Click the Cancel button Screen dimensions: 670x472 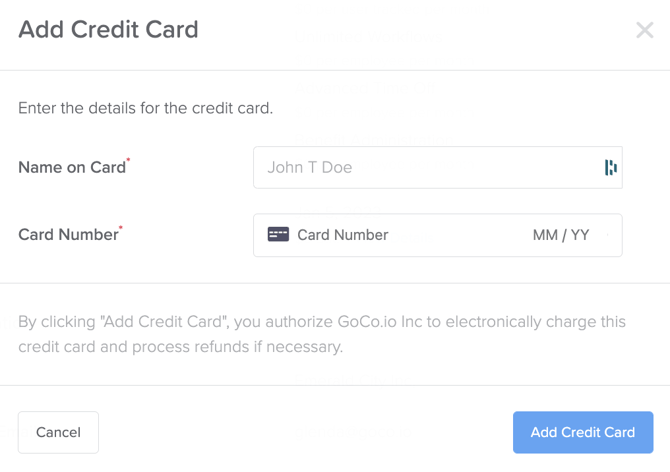coord(58,432)
